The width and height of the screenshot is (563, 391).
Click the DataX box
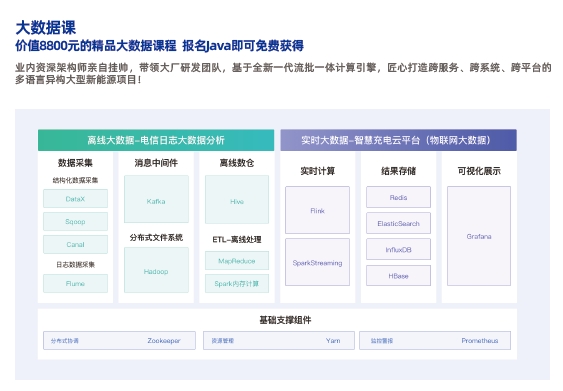tap(75, 199)
